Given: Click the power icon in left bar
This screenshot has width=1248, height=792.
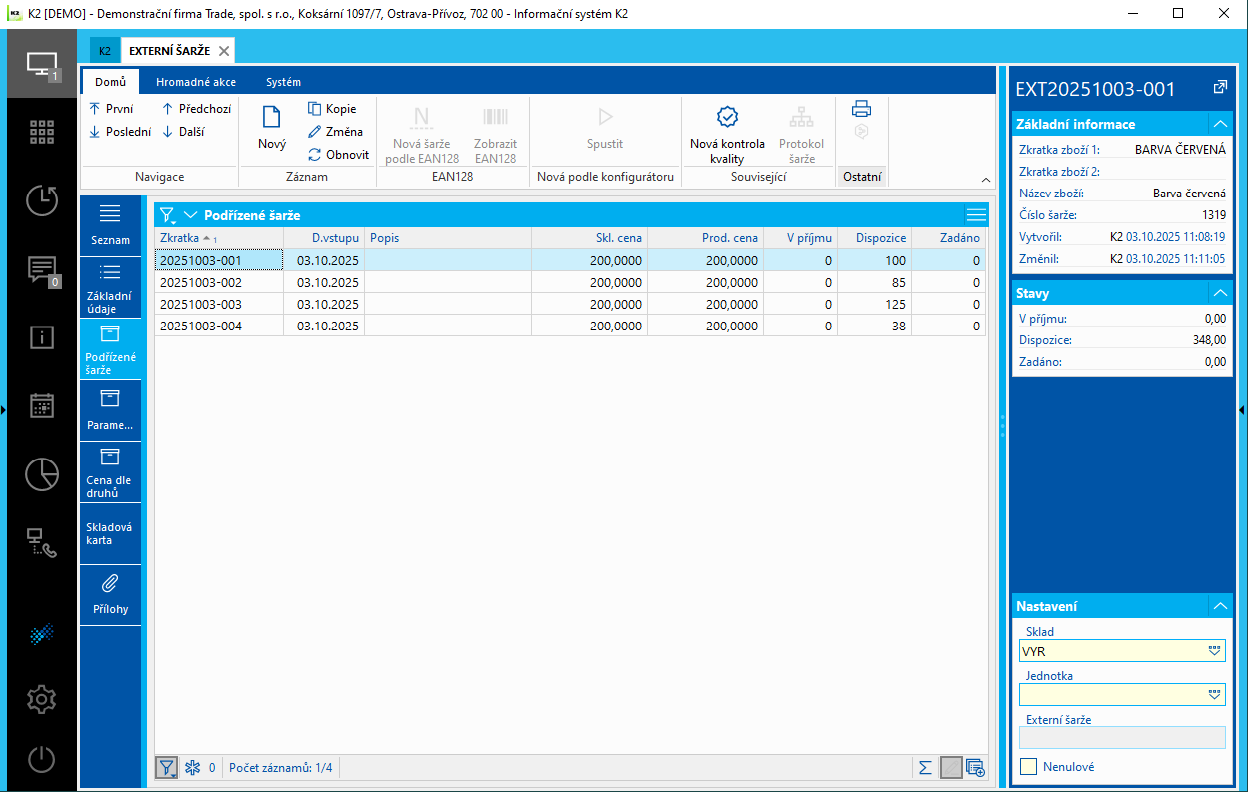Looking at the screenshot, I should (x=41, y=759).
